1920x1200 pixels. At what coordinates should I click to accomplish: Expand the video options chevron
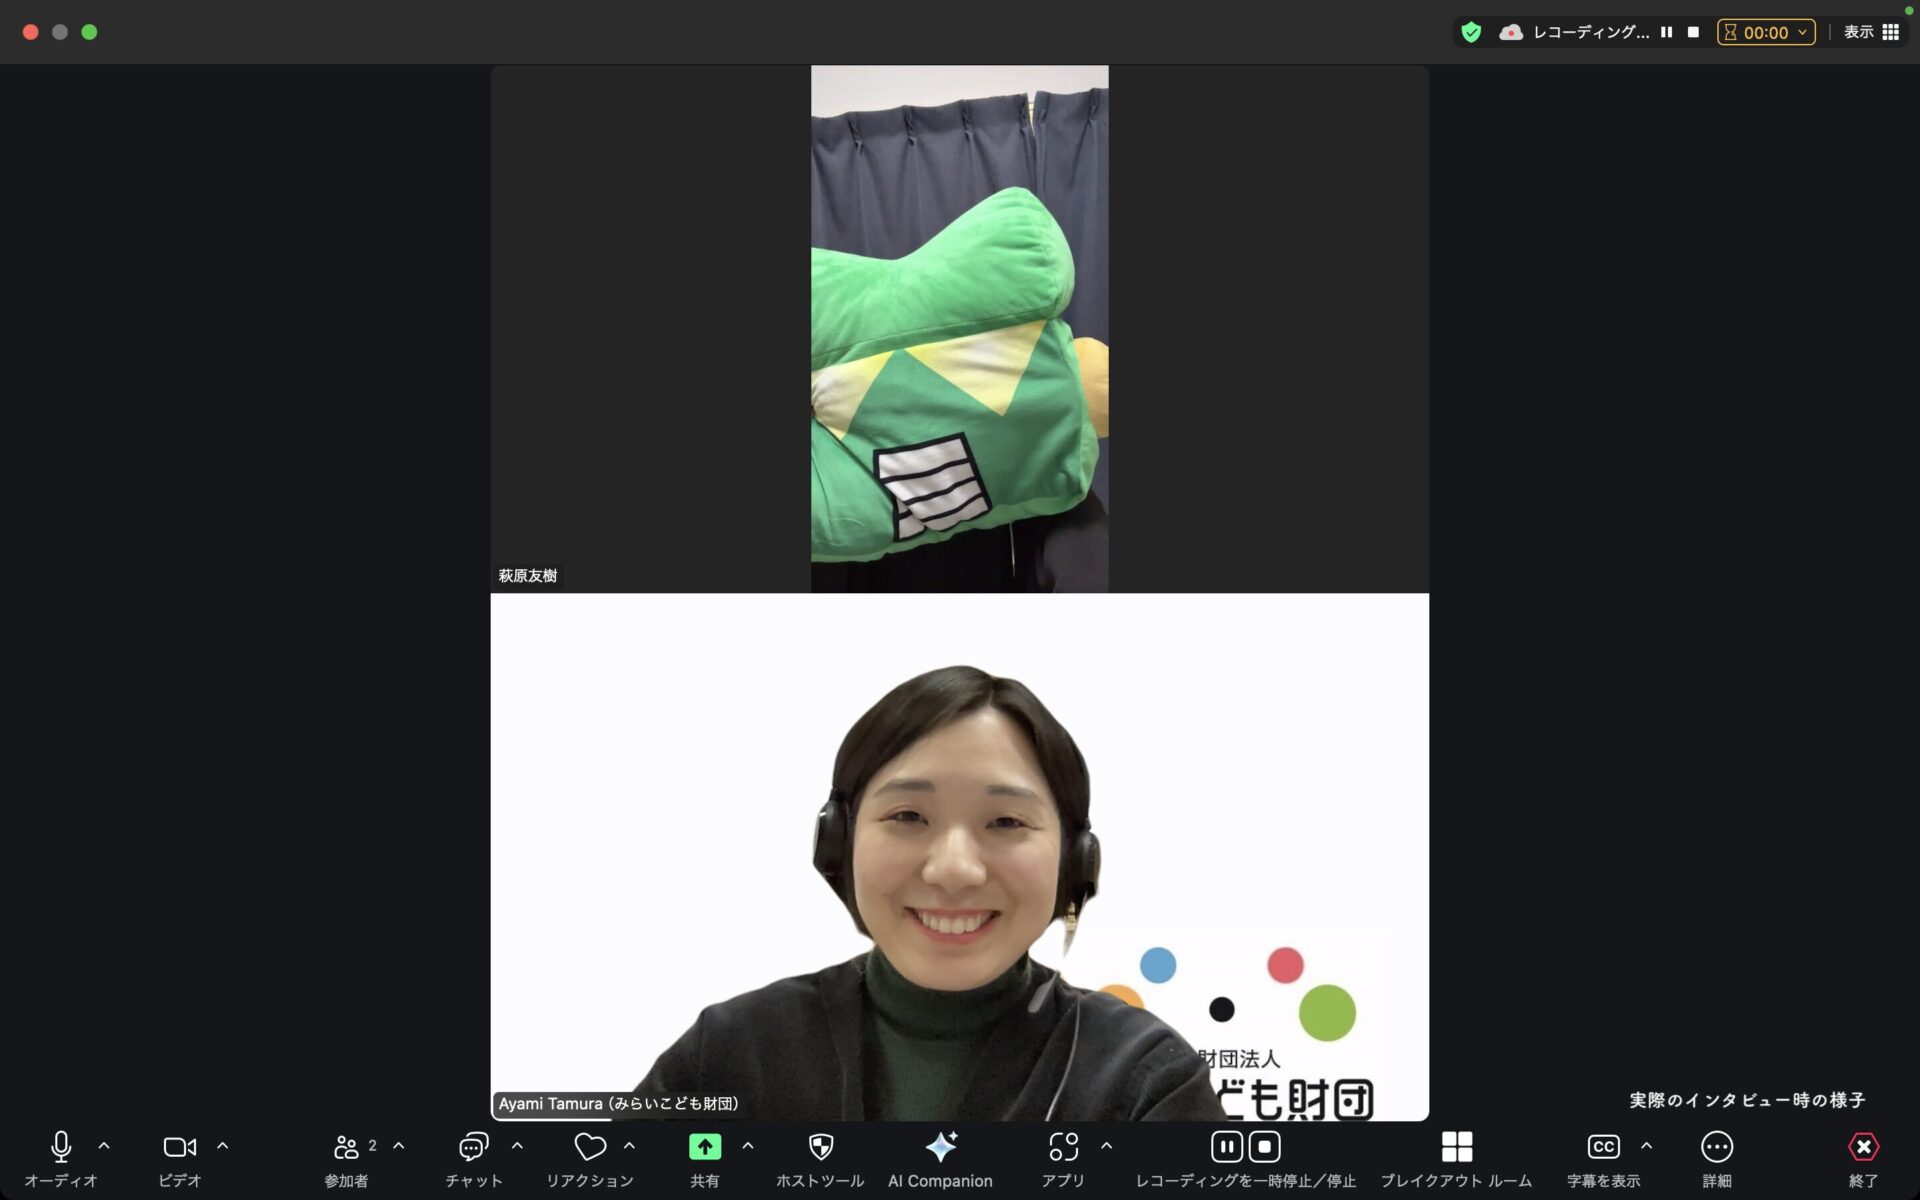pyautogui.click(x=223, y=1146)
